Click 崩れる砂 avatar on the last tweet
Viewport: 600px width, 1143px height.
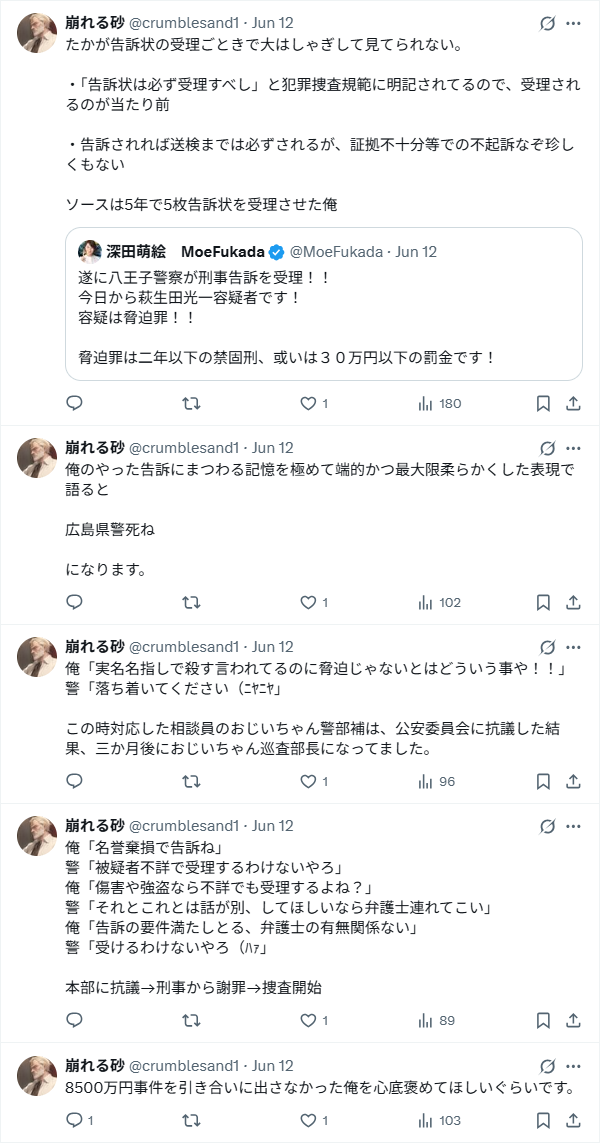tap(37, 1072)
